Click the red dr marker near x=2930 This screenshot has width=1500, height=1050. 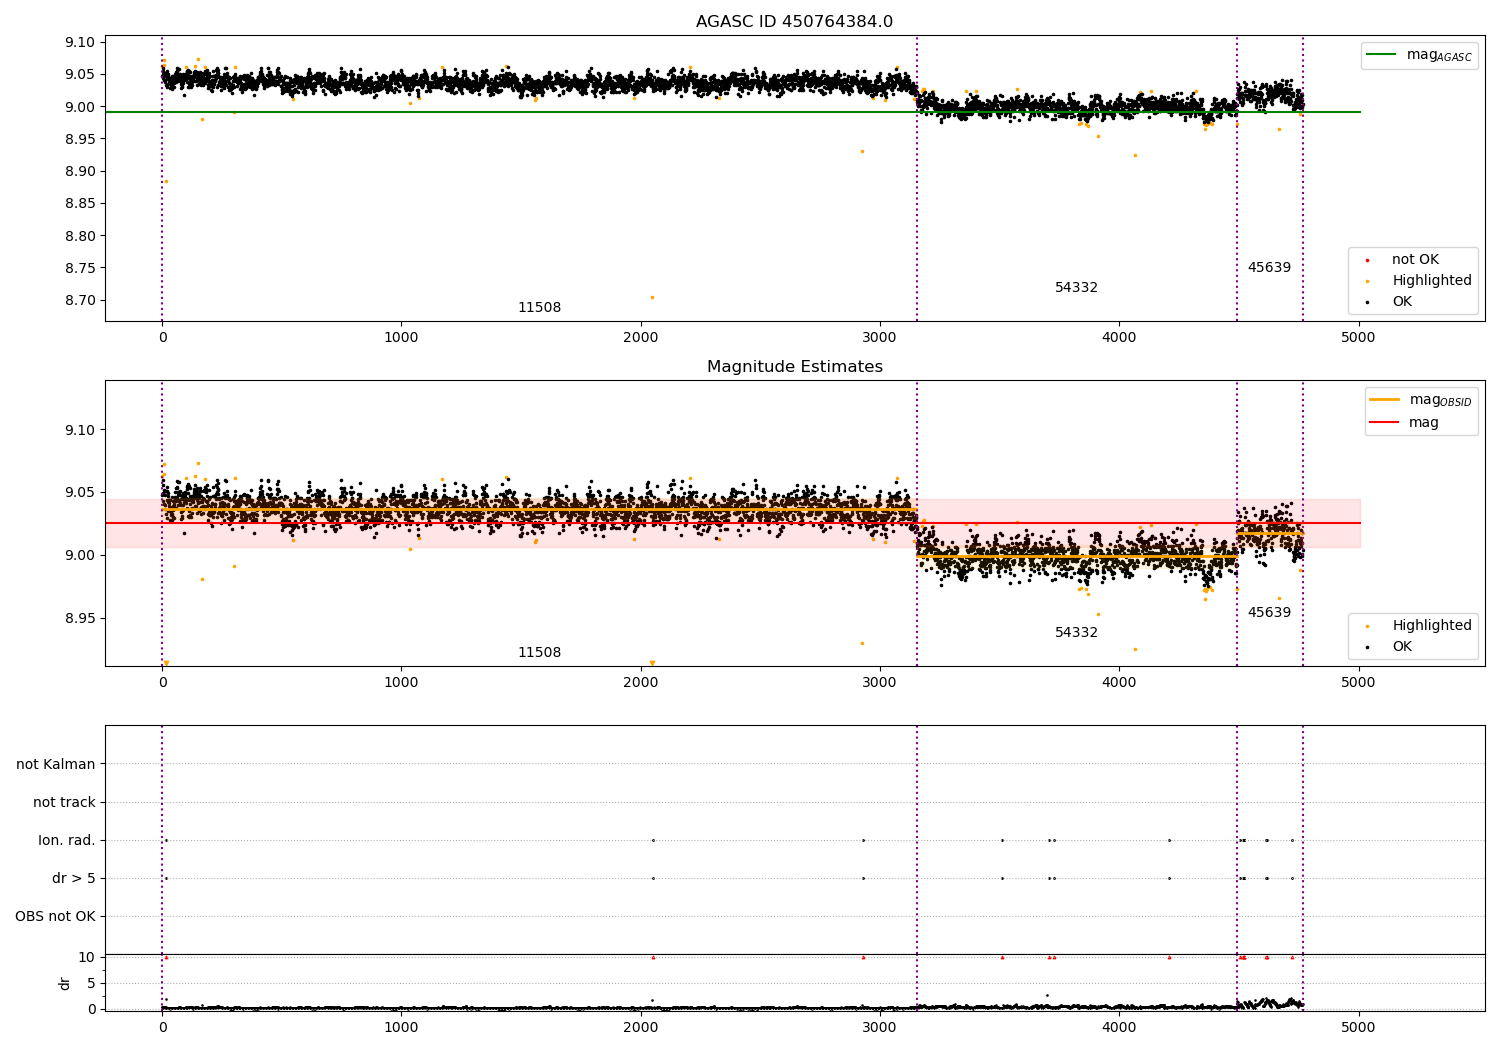(863, 957)
